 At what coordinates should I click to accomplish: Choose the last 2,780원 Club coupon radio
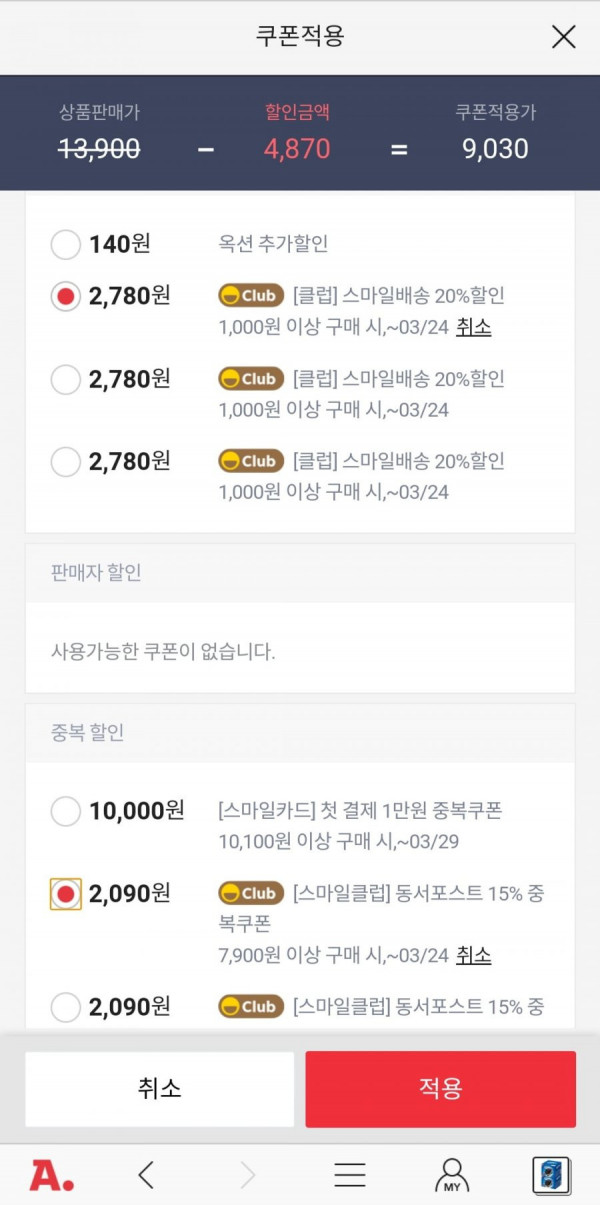(x=66, y=462)
